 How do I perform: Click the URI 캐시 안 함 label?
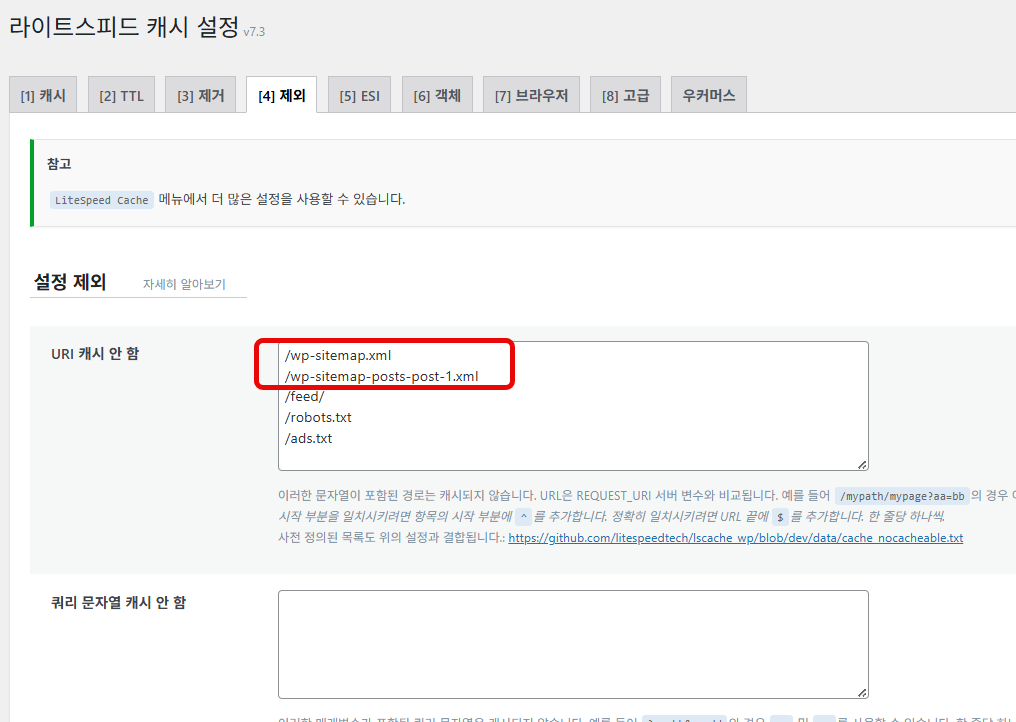click(95, 353)
